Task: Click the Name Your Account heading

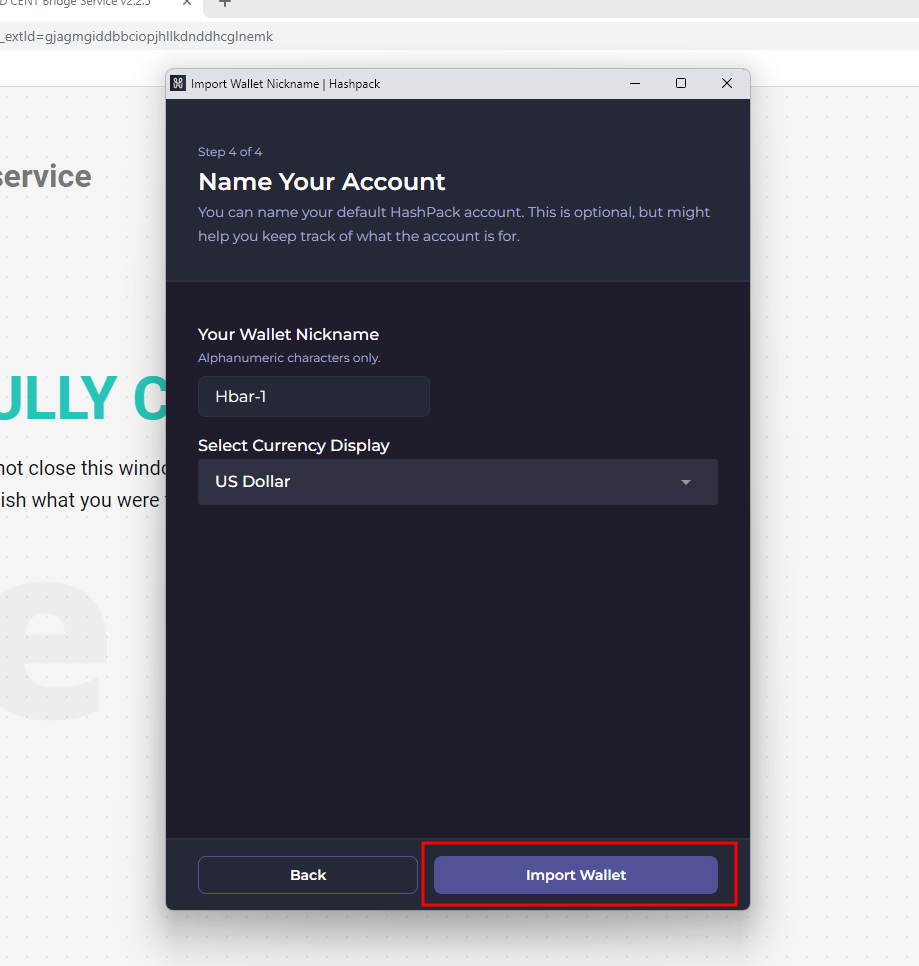Action: click(x=321, y=182)
